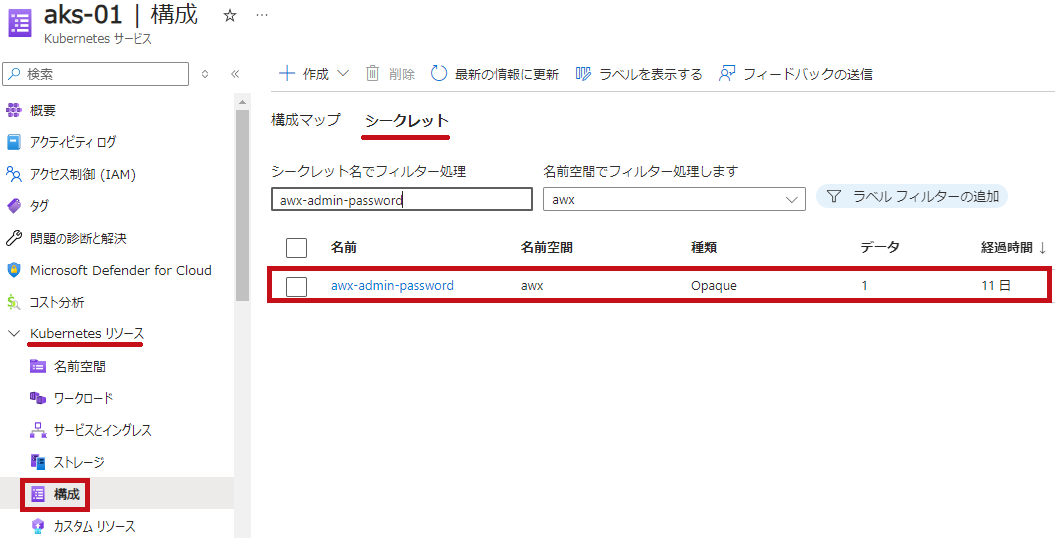Open サービスとイングレス tree item text
The image size is (1055, 538).
(103, 430)
